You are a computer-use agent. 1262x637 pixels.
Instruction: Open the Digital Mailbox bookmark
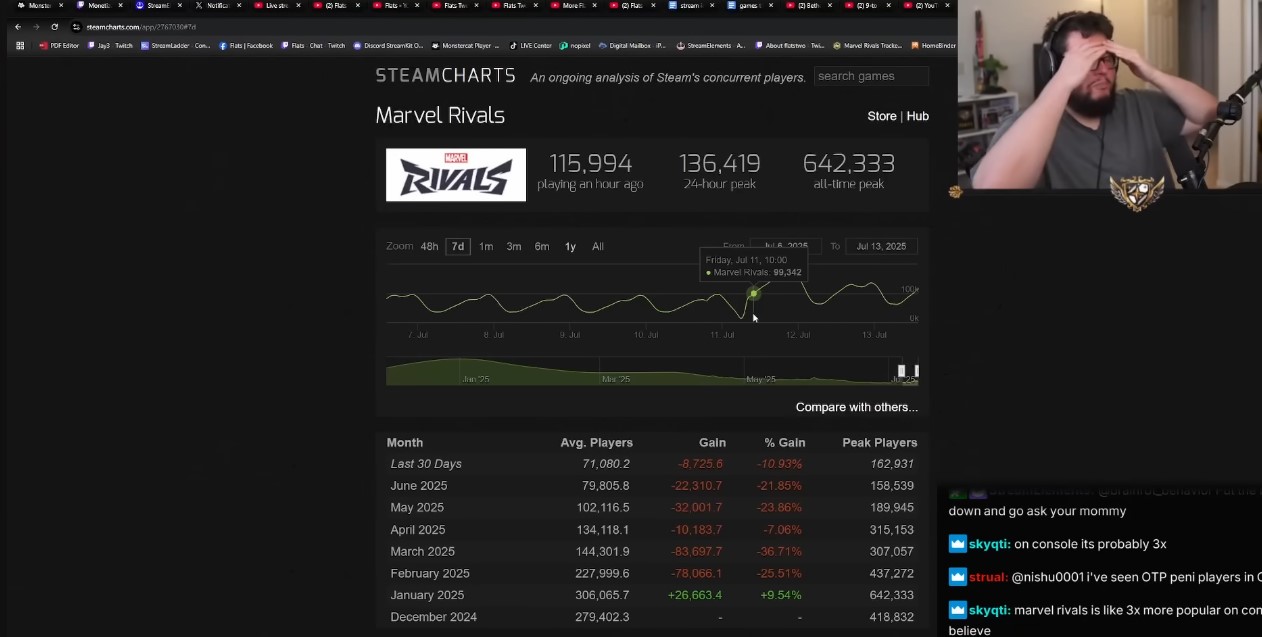click(633, 45)
